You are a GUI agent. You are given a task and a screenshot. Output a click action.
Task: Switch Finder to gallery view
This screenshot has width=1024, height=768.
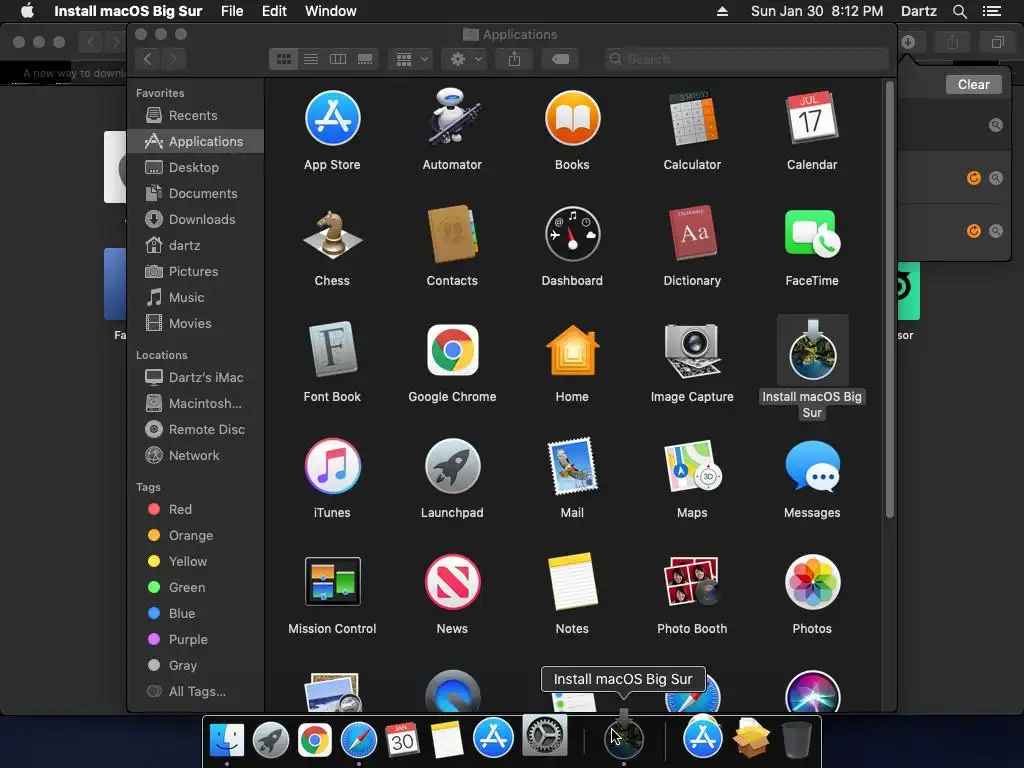point(365,59)
